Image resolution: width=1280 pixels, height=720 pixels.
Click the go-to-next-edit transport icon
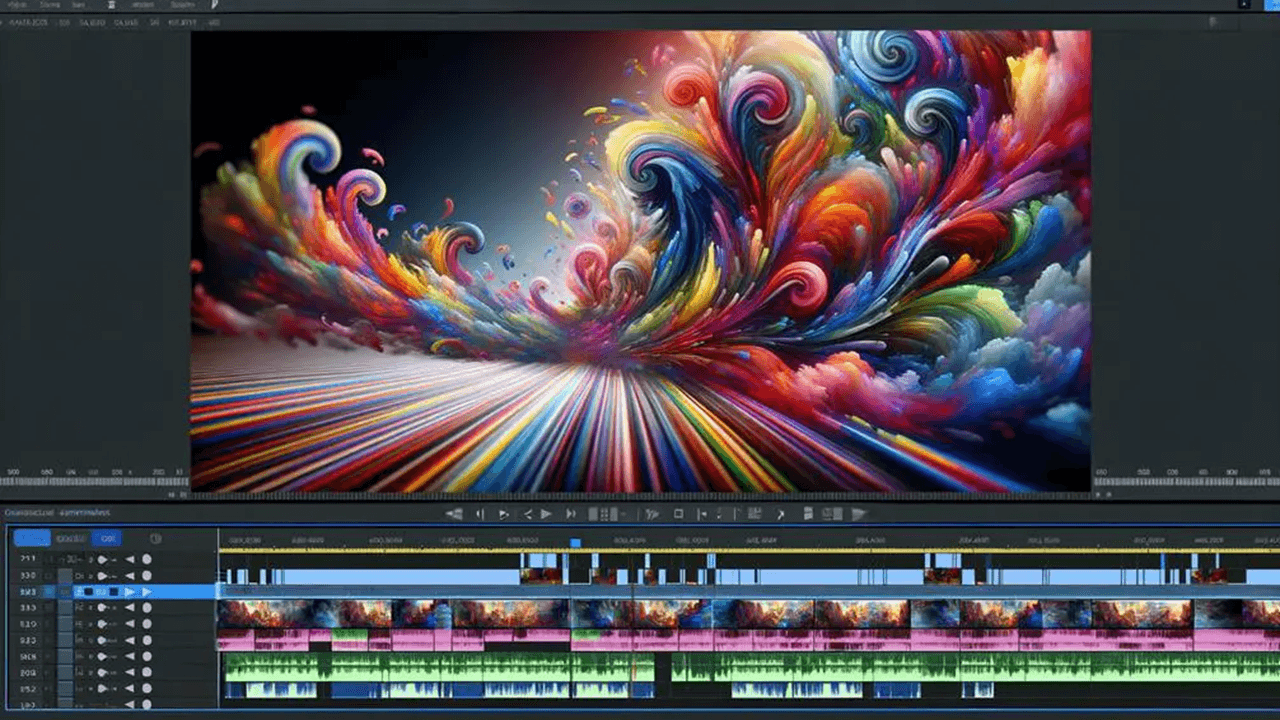[570, 513]
